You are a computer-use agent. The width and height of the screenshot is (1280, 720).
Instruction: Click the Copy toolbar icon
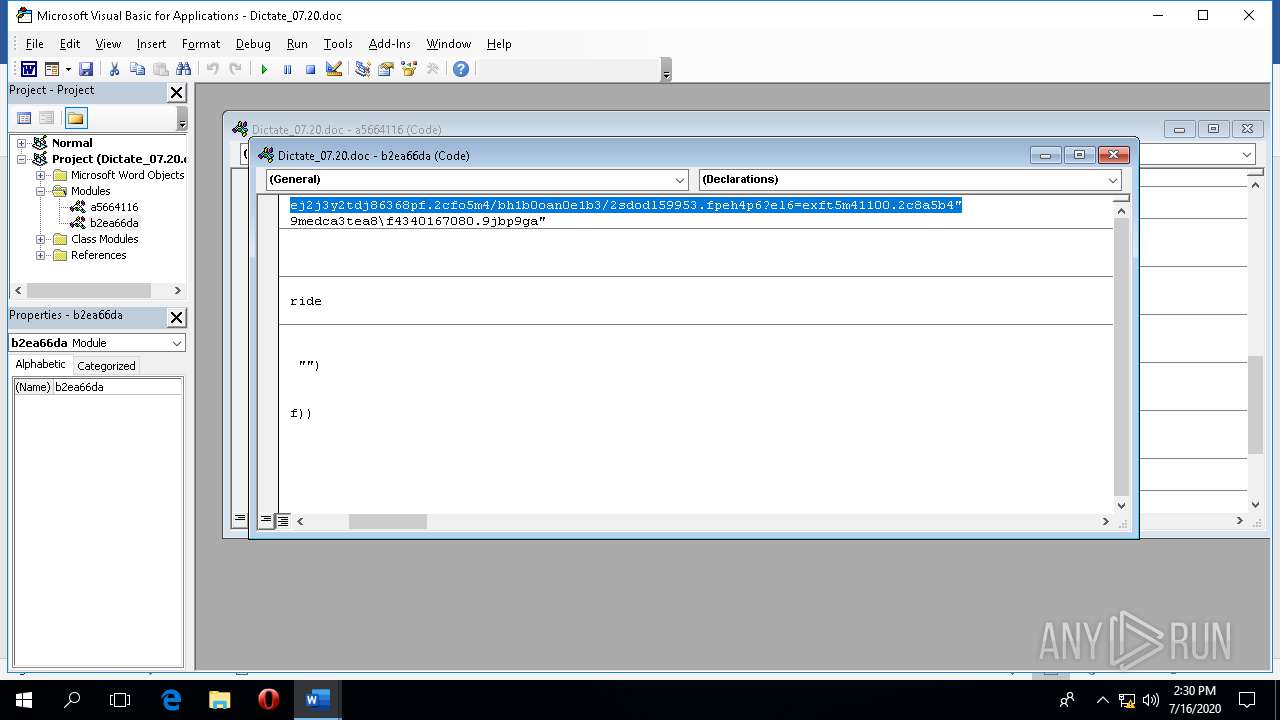tap(137, 69)
